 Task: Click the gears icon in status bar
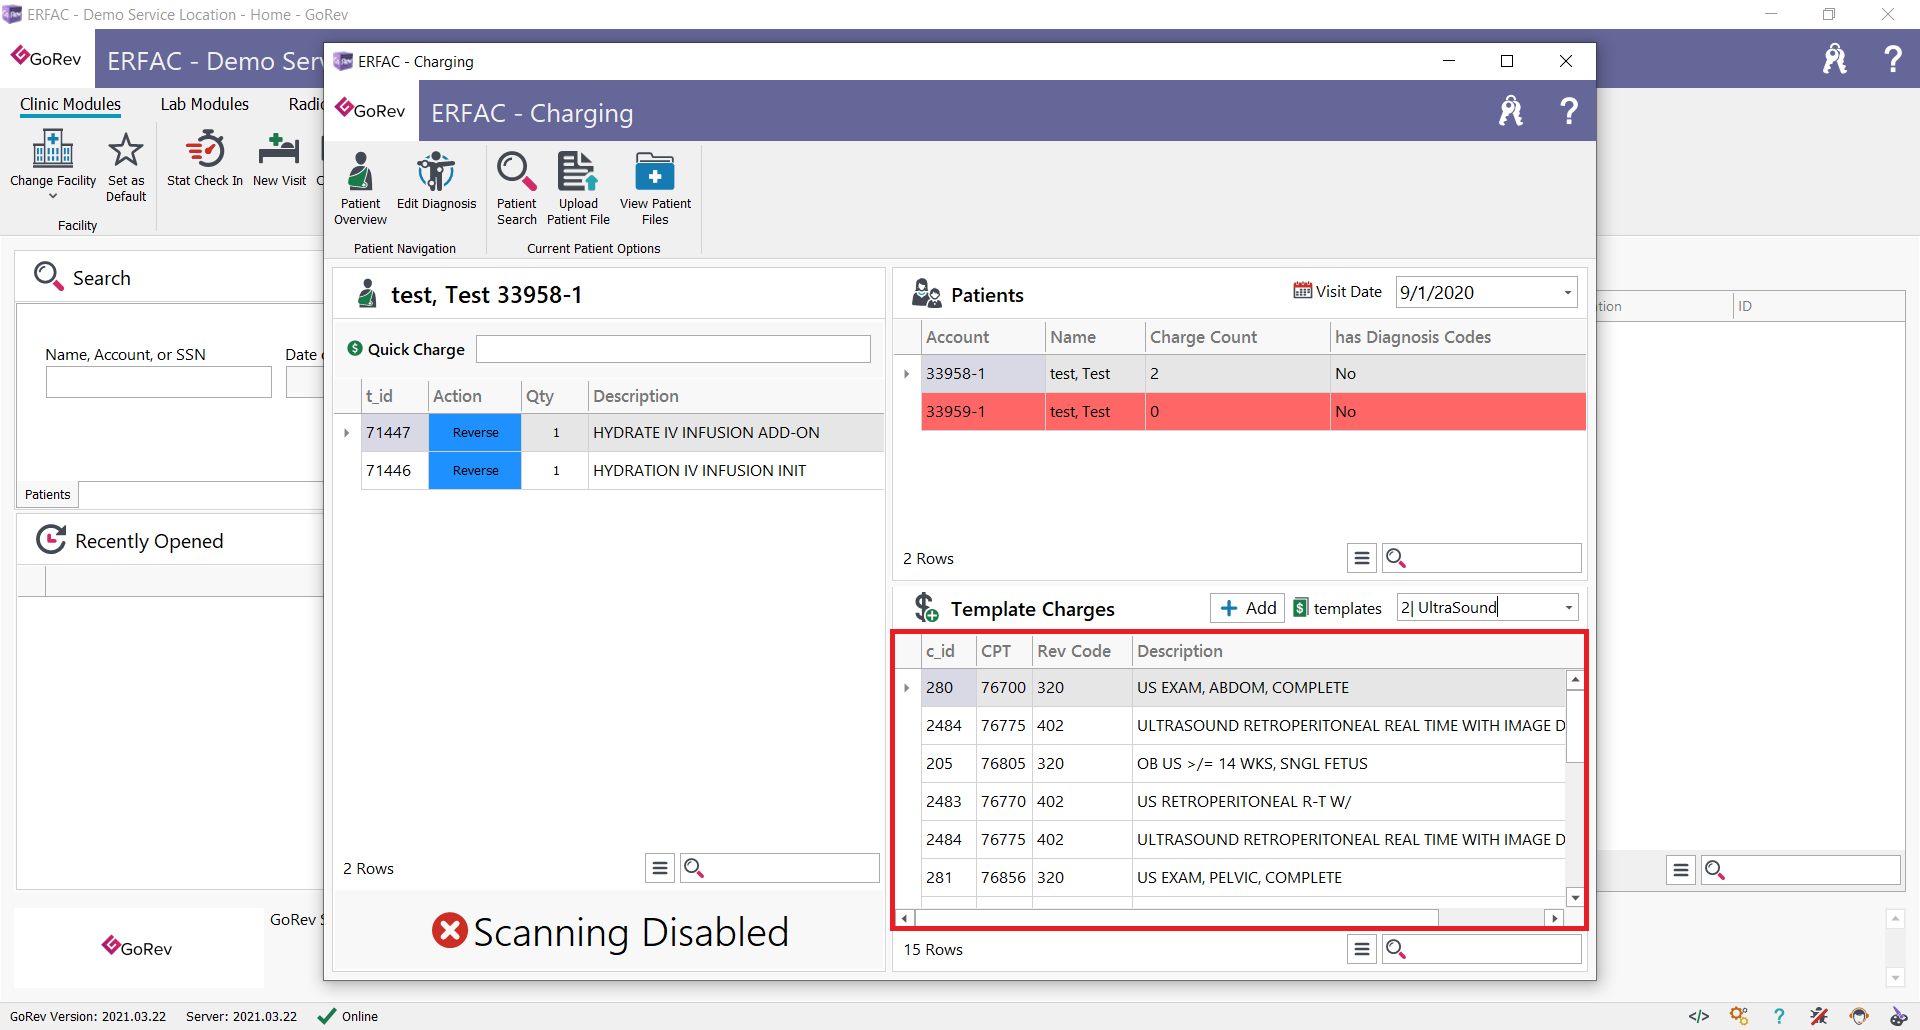coord(1739,1016)
